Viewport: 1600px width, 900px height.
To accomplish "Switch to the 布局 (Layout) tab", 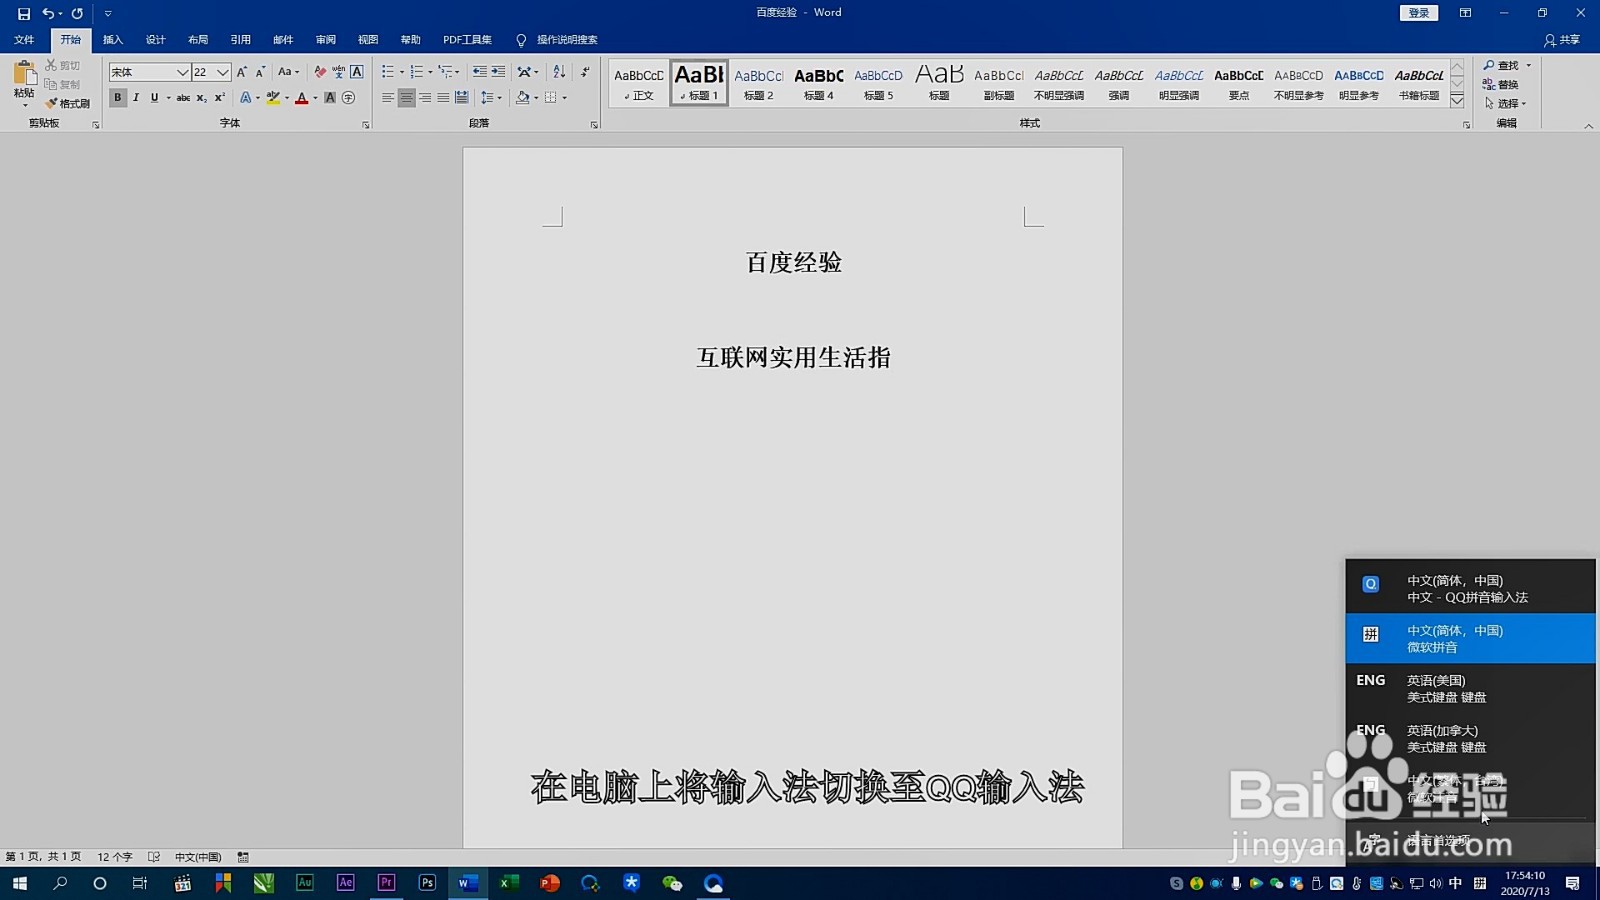I will coord(198,40).
